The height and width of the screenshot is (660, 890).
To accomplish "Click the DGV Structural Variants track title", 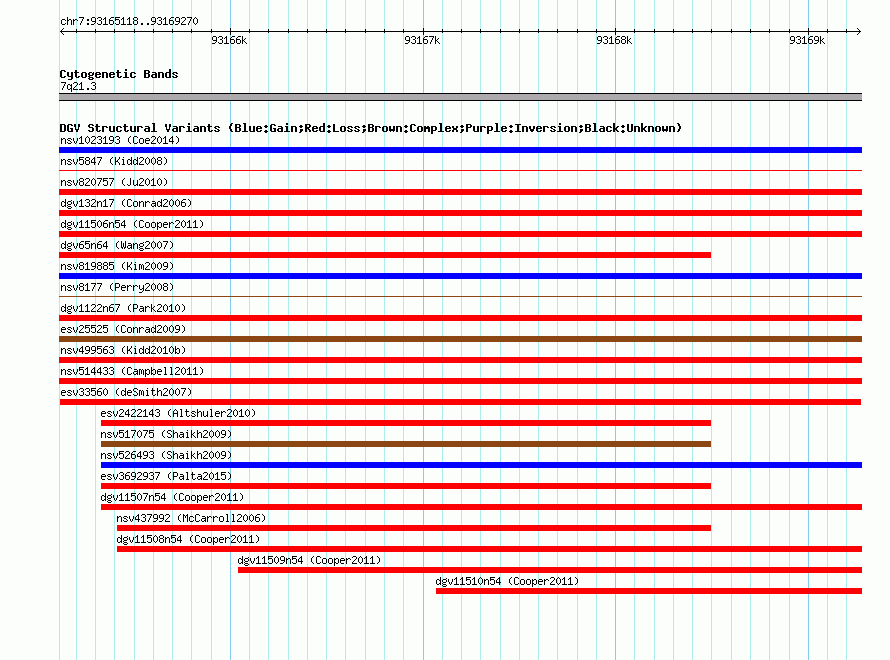I will click(x=371, y=128).
